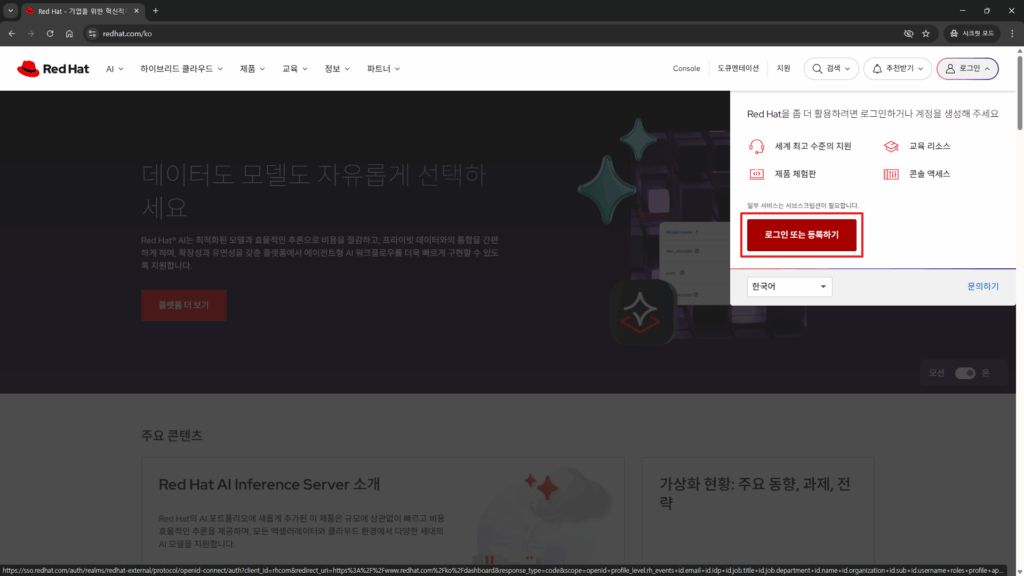
Task: Open the 제품 navigation menu
Action: pyautogui.click(x=252, y=69)
